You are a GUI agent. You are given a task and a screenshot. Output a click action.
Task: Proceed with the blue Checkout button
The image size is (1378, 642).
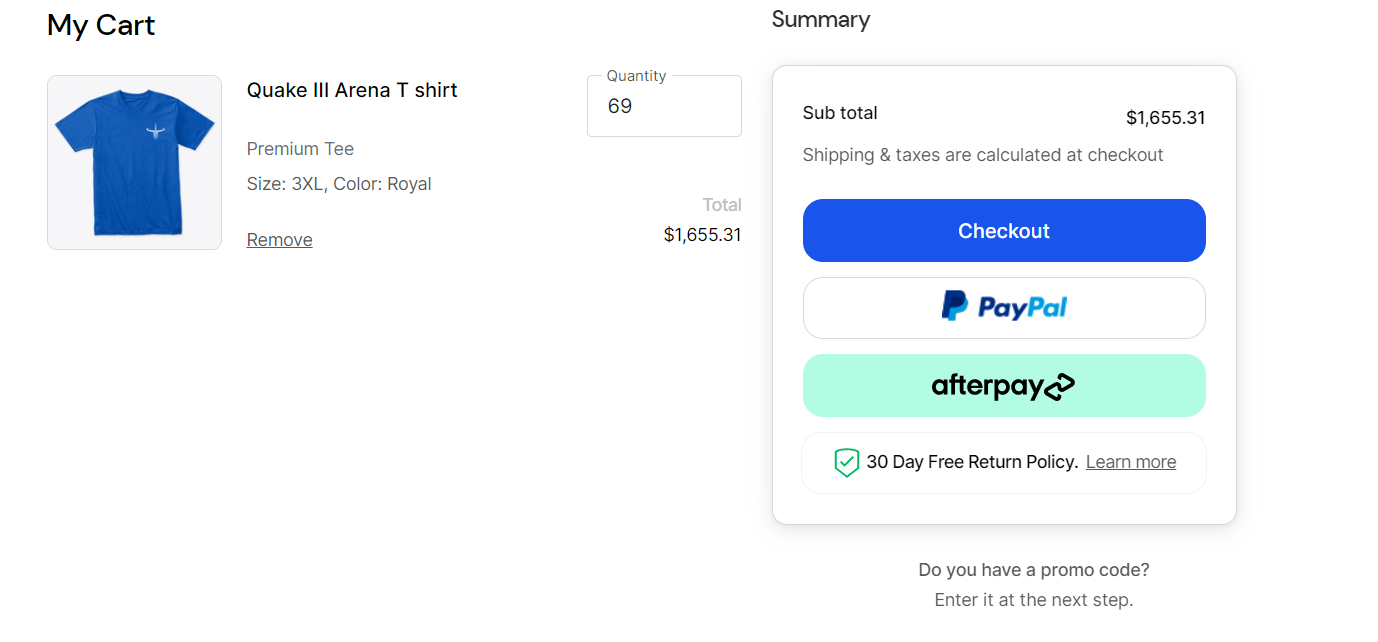pyautogui.click(x=1004, y=231)
